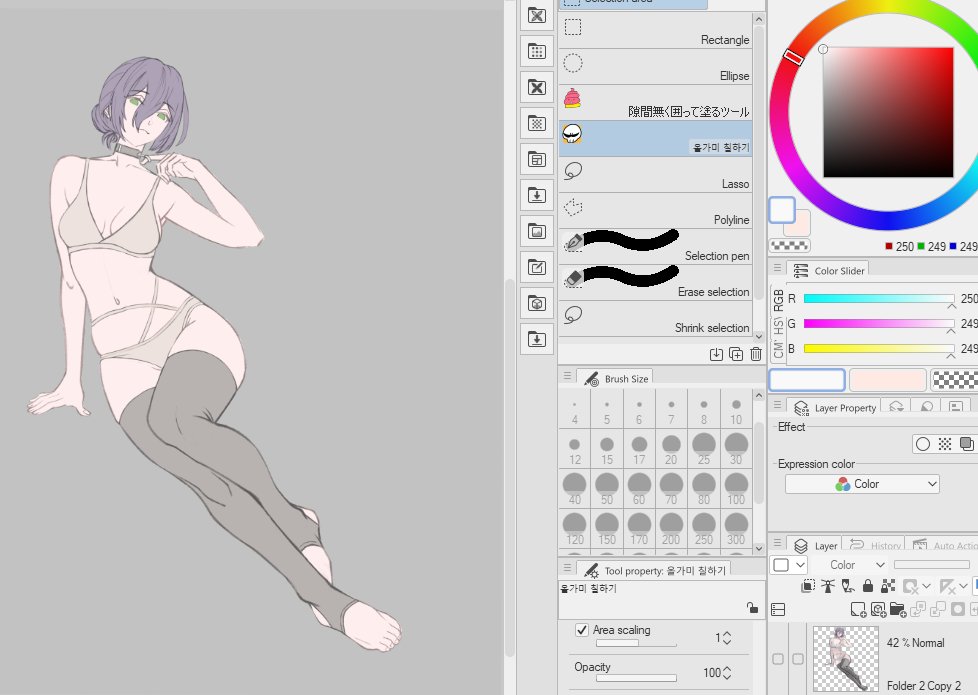Click the delete sub tool trash icon

tap(756, 354)
